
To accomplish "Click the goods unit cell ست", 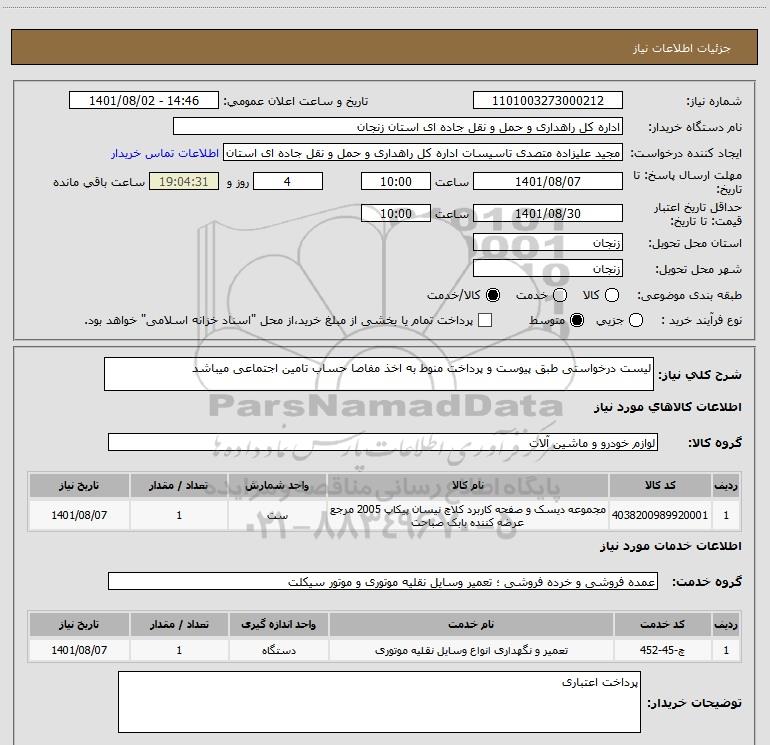I will [x=277, y=515].
